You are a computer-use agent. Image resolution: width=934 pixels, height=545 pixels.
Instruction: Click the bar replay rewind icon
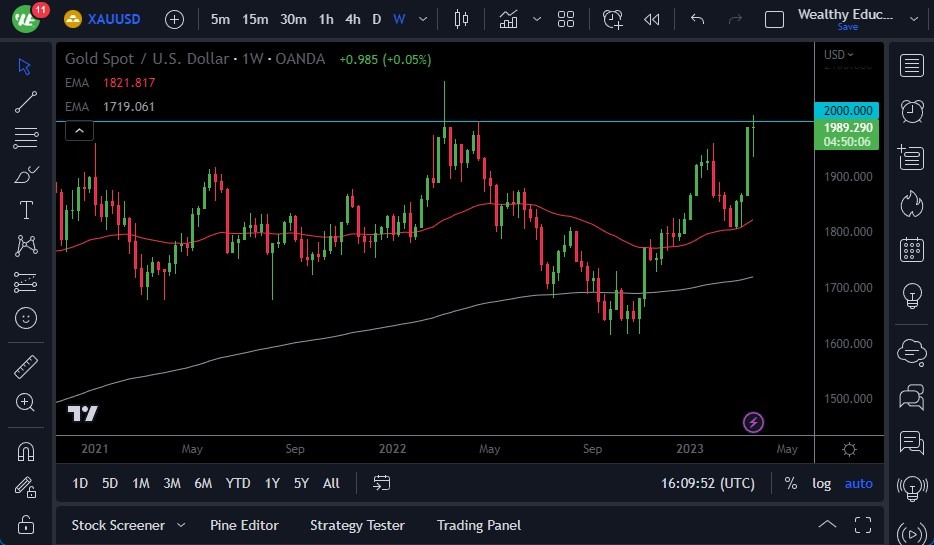(x=652, y=19)
